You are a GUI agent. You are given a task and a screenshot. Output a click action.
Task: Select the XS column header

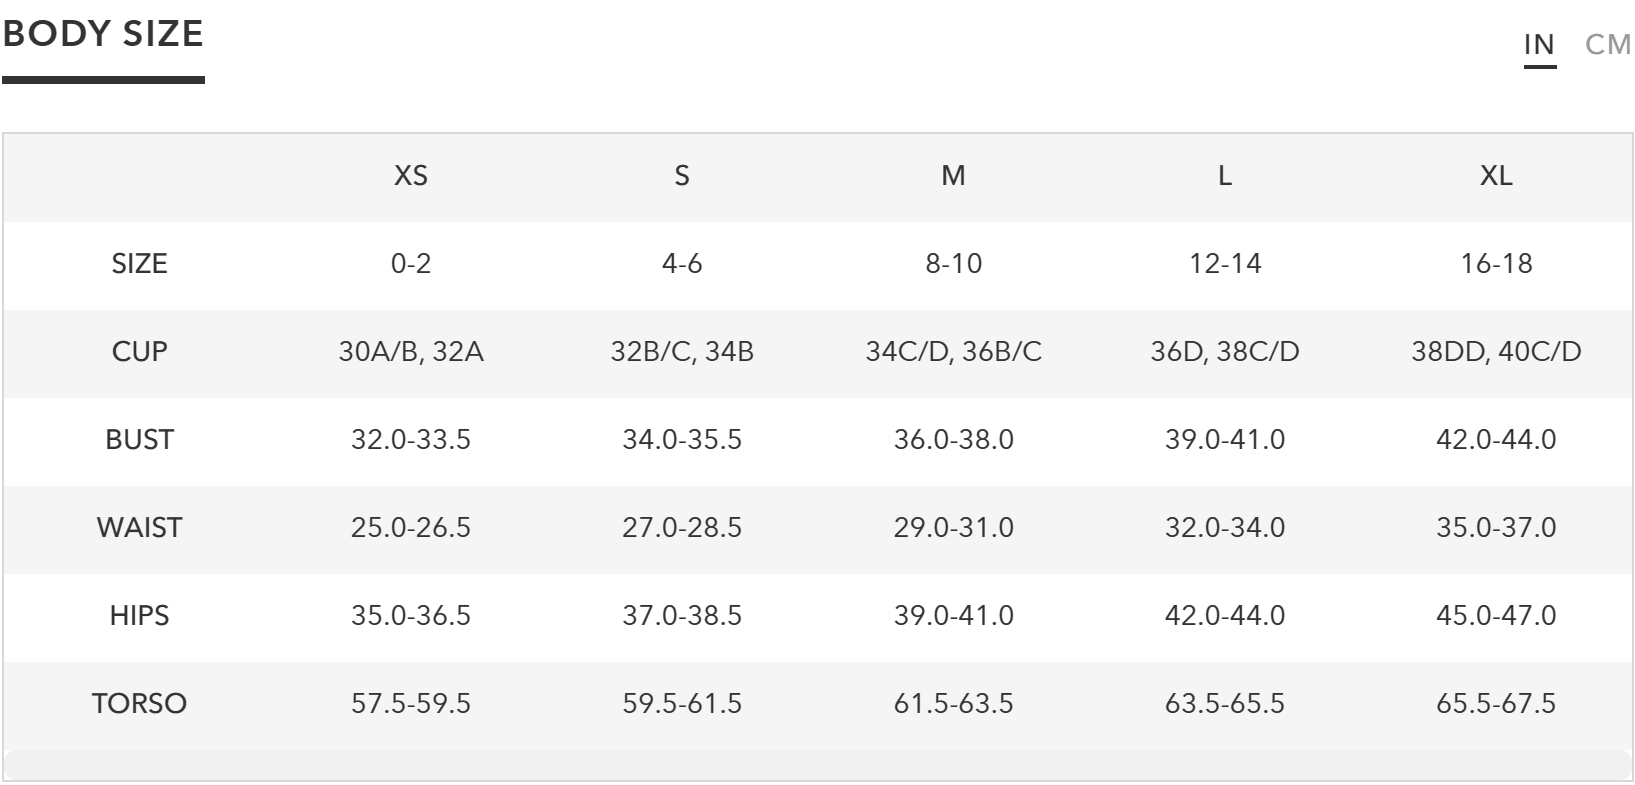(x=411, y=176)
